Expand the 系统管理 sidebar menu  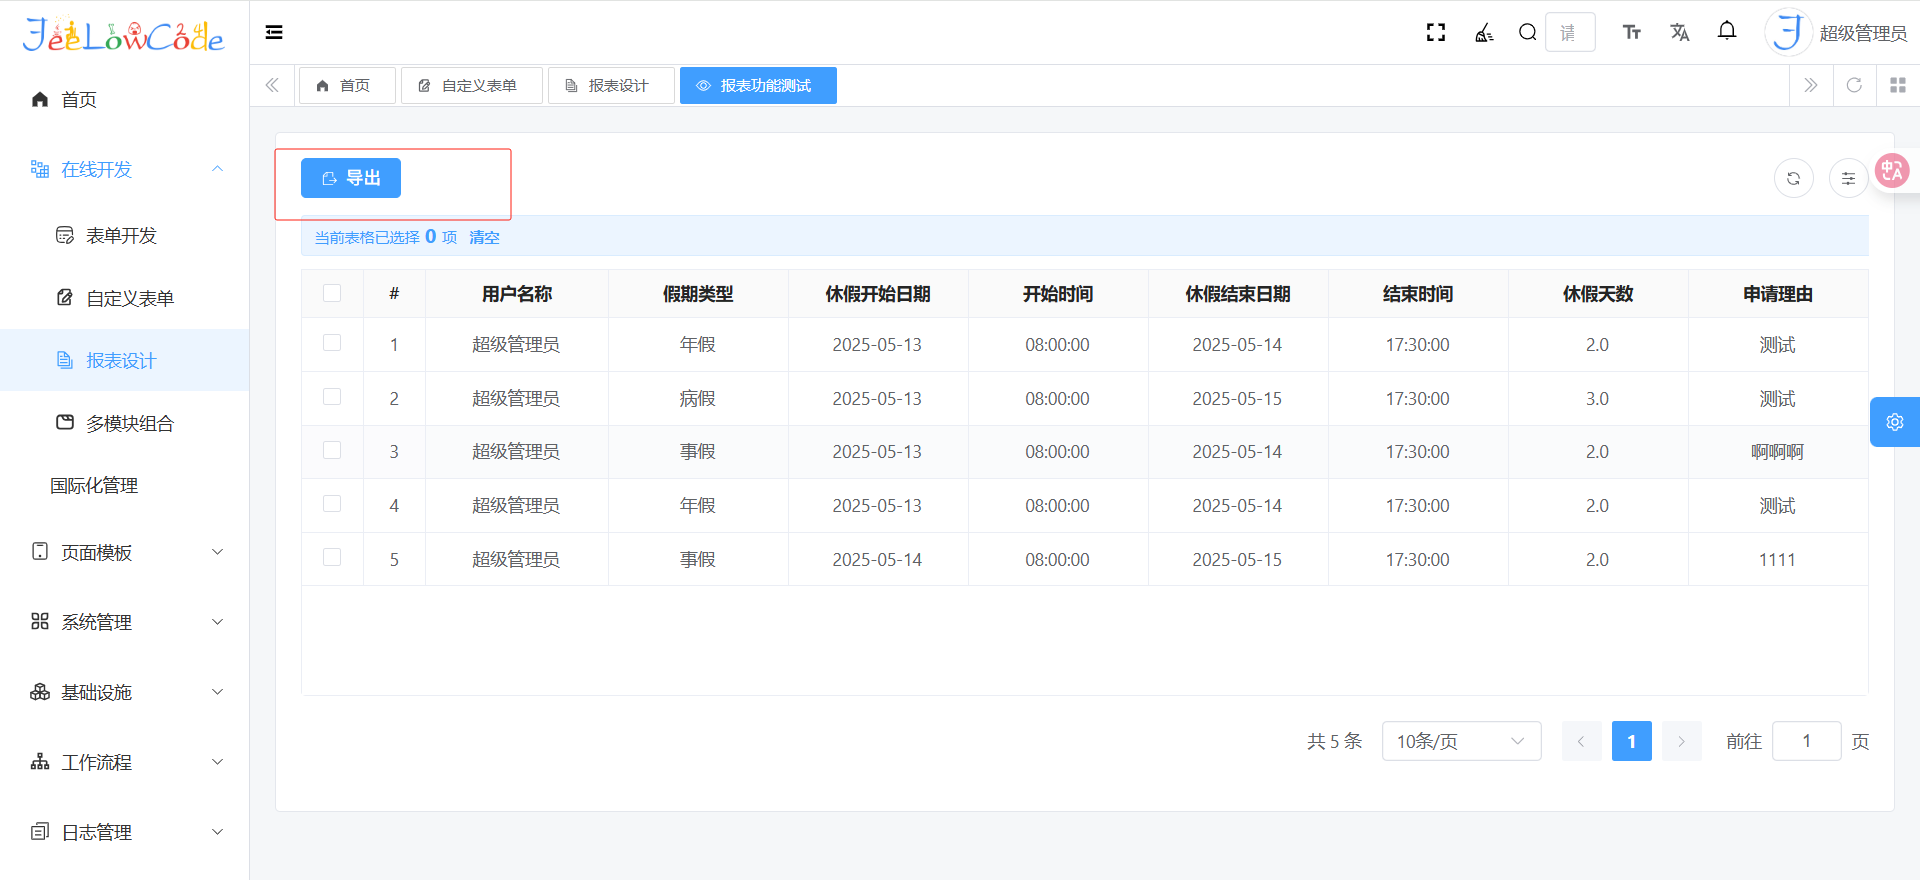(x=125, y=622)
